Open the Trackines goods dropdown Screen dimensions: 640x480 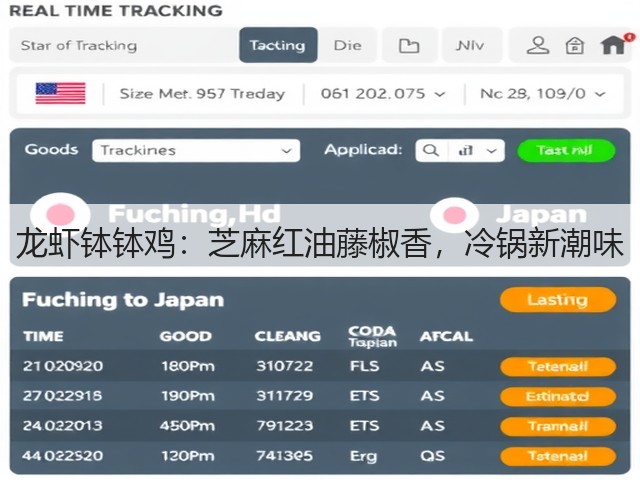point(196,151)
